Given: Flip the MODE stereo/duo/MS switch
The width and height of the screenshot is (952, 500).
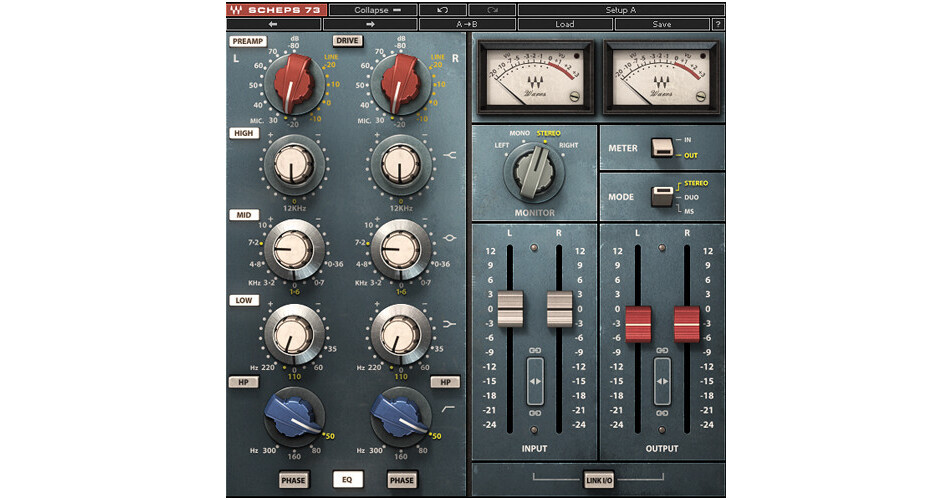Looking at the screenshot, I should click(x=662, y=196).
